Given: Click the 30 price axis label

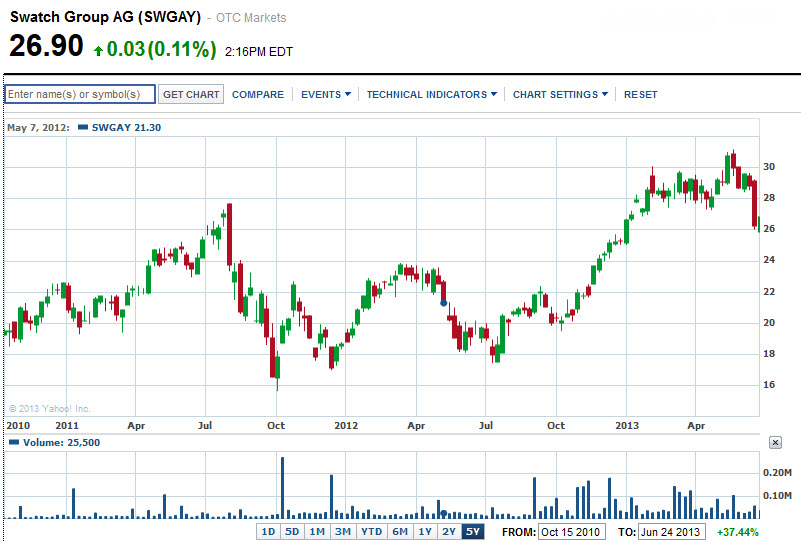Looking at the screenshot, I should click(769, 167).
